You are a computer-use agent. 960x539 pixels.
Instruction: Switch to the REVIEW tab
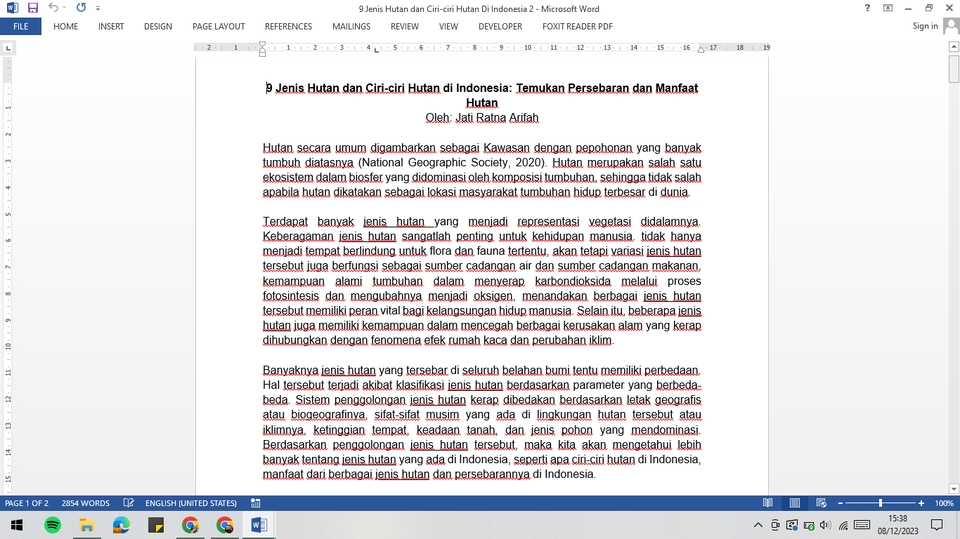click(405, 26)
